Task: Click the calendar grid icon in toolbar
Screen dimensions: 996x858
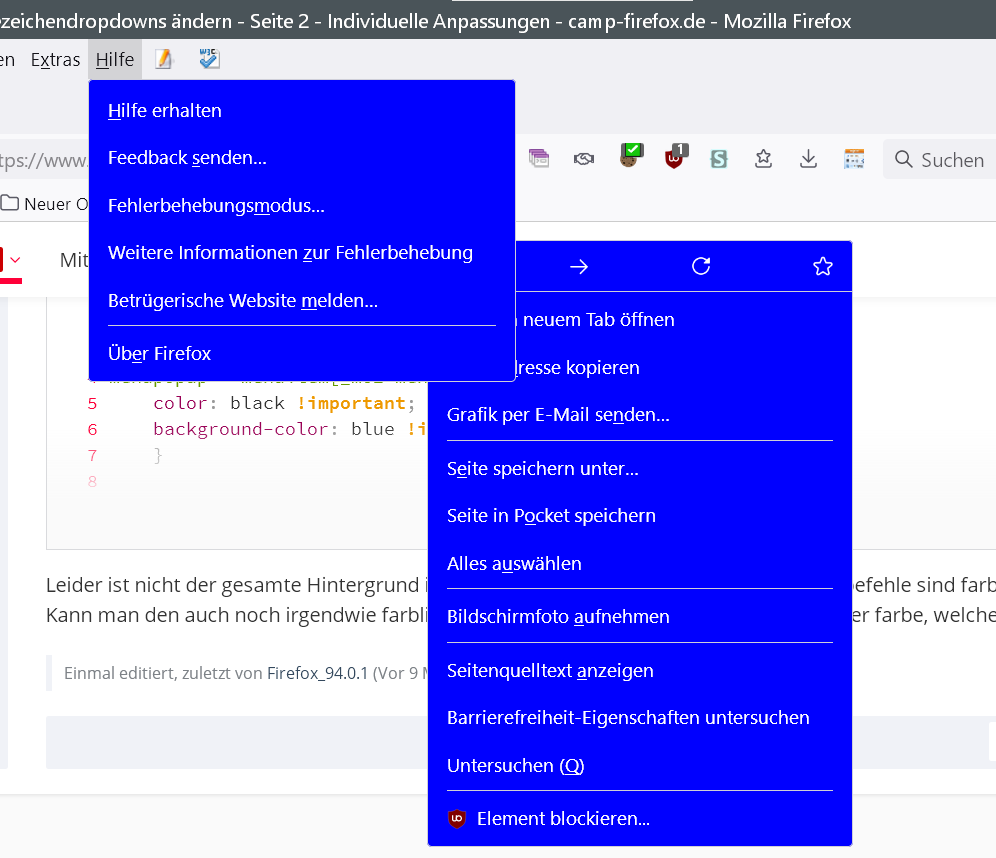Action: click(x=854, y=159)
